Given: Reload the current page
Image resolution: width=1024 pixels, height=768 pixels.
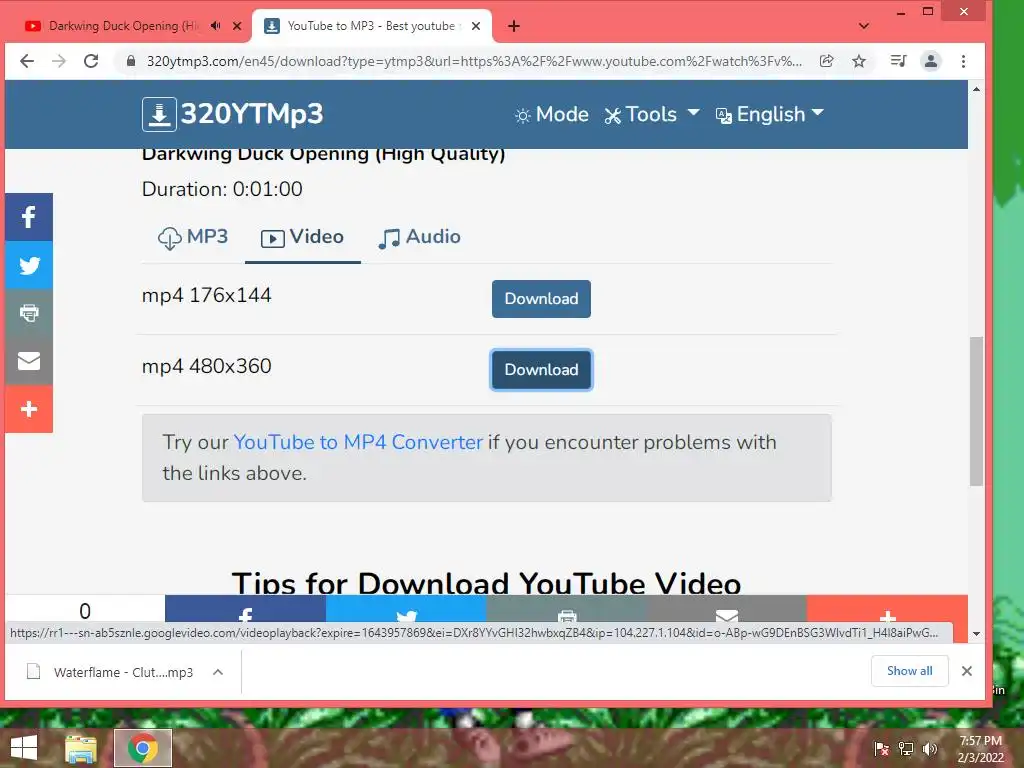Looking at the screenshot, I should tap(91, 61).
